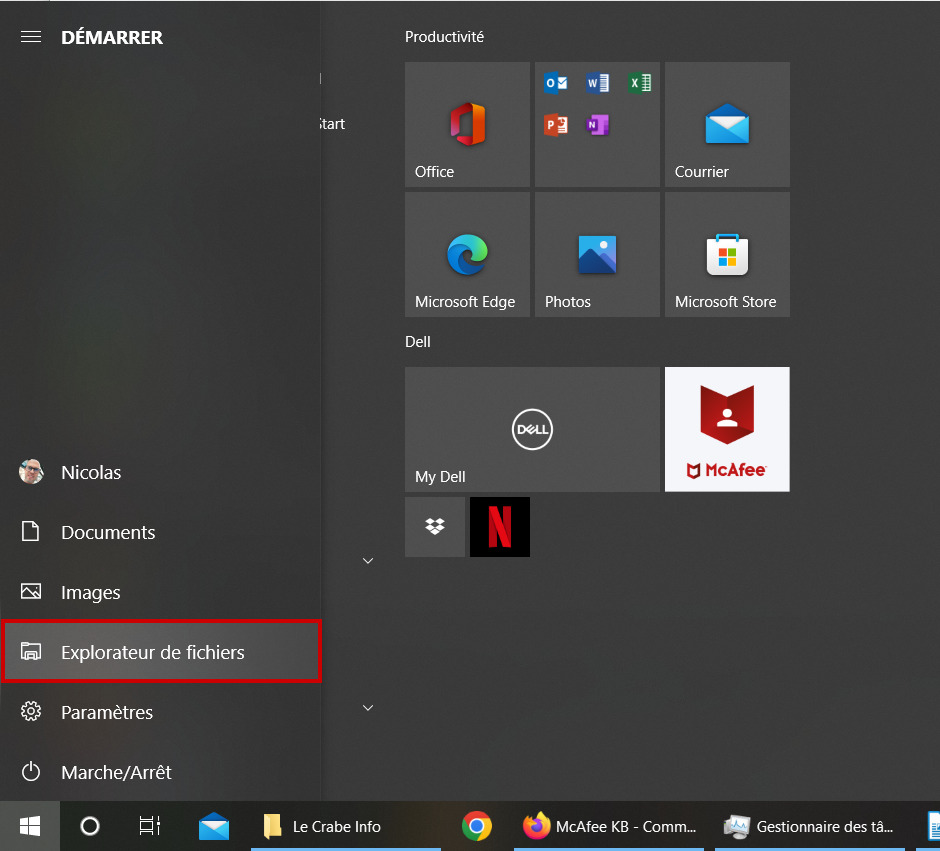
Task: Open the McAfee tile
Action: tap(727, 429)
